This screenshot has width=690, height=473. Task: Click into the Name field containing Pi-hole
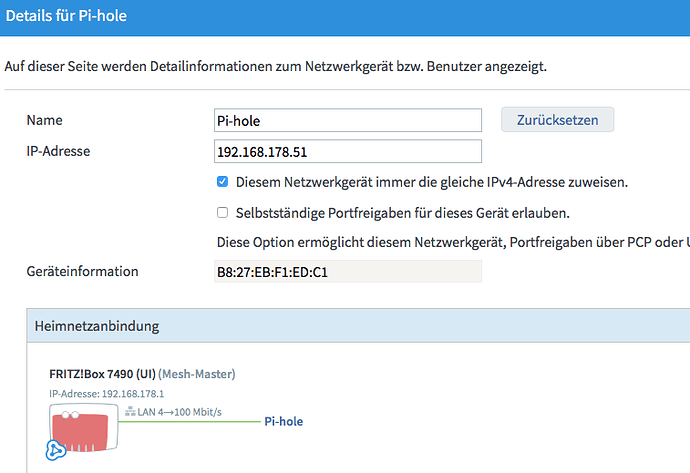[348, 121]
